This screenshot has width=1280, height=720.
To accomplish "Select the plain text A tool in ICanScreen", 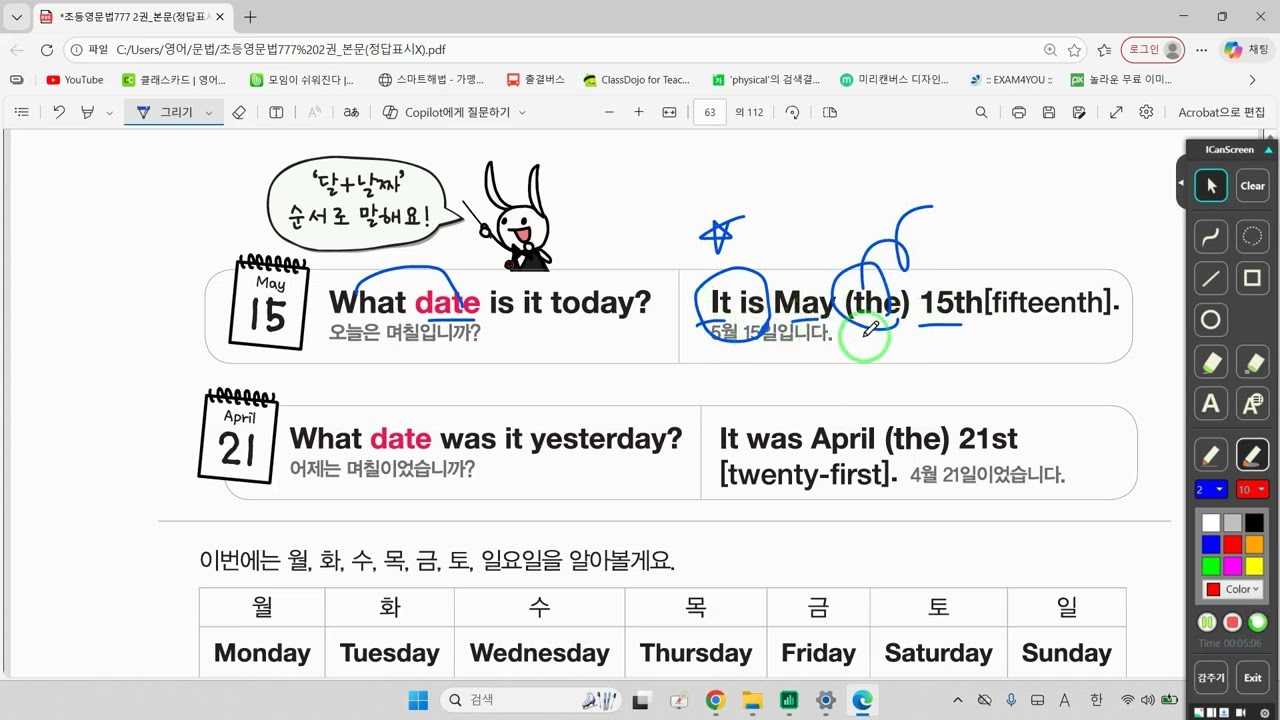I will (x=1211, y=404).
